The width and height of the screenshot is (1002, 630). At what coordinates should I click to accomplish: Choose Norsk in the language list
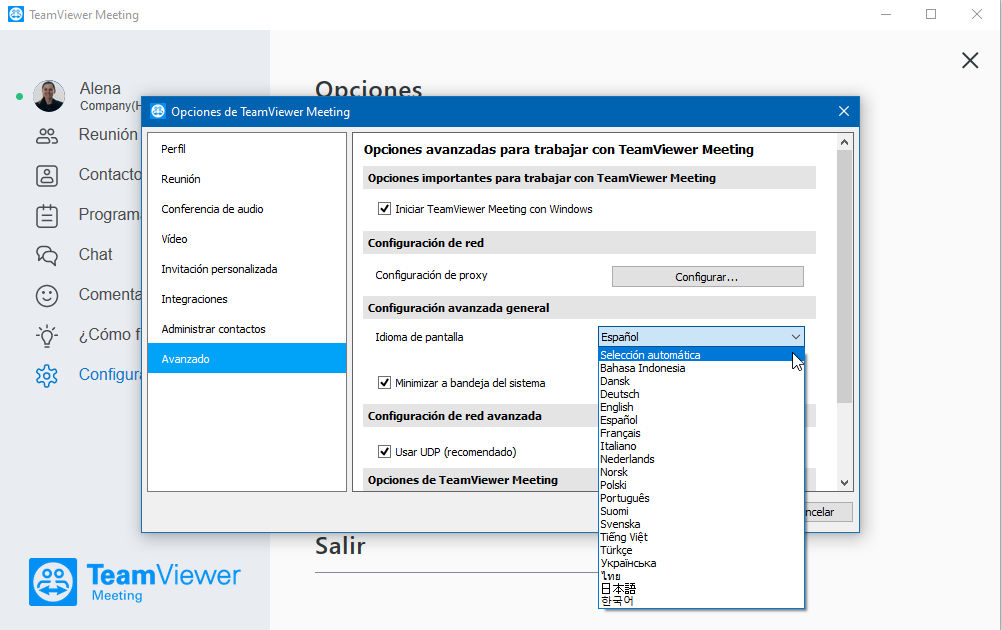[701, 472]
